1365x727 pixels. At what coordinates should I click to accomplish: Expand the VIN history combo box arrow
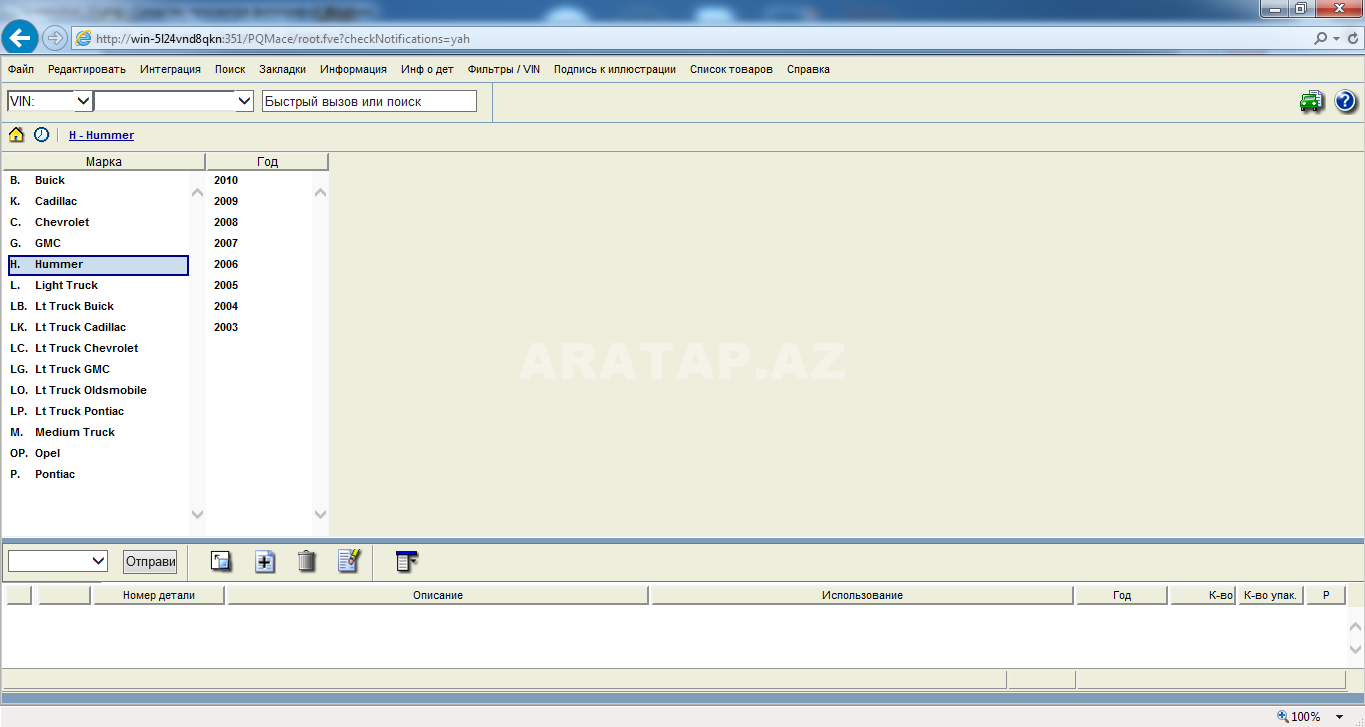(243, 101)
